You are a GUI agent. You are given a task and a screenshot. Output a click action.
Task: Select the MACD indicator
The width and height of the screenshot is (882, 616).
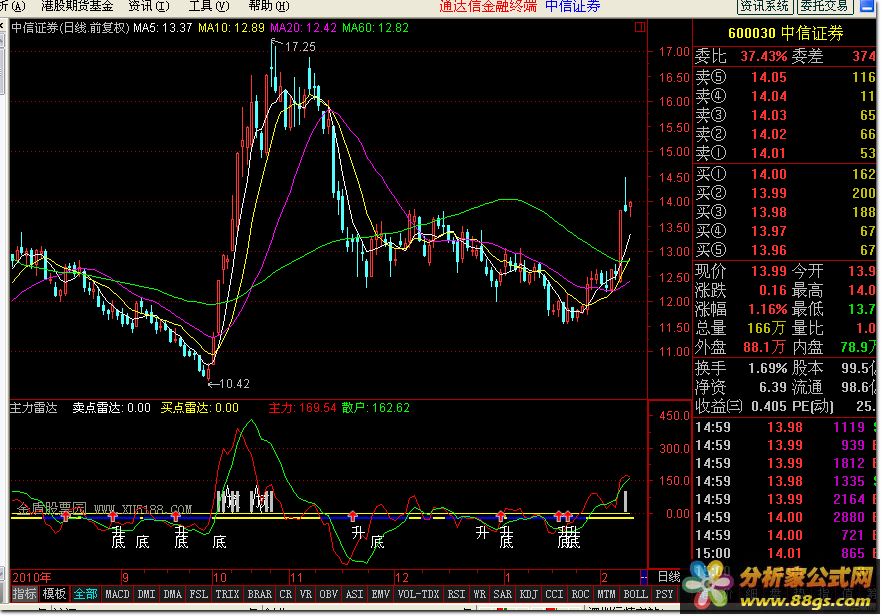tap(117, 593)
